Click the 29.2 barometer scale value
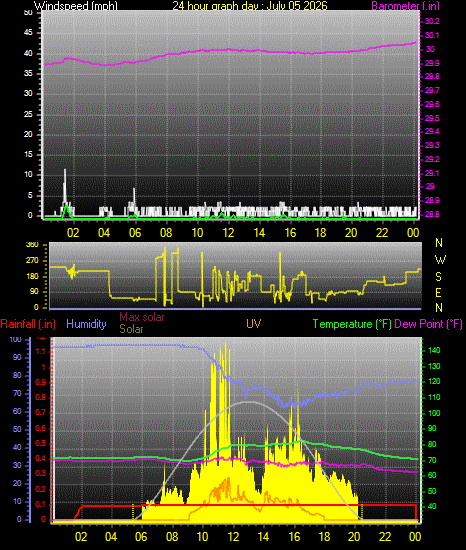Image resolution: width=466 pixels, height=550 pixels. 432,160
